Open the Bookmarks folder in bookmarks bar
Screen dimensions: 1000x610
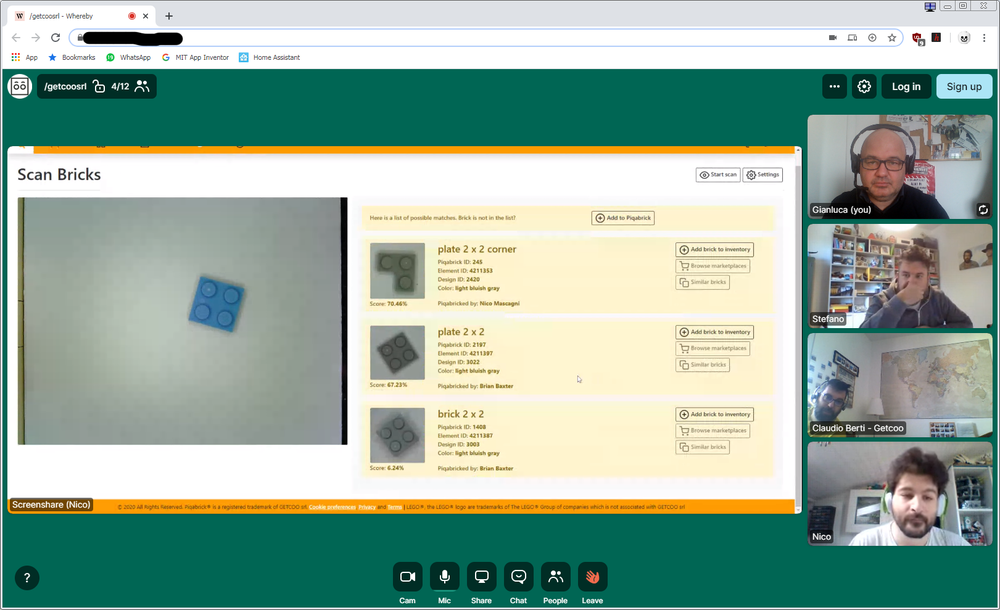coord(71,57)
